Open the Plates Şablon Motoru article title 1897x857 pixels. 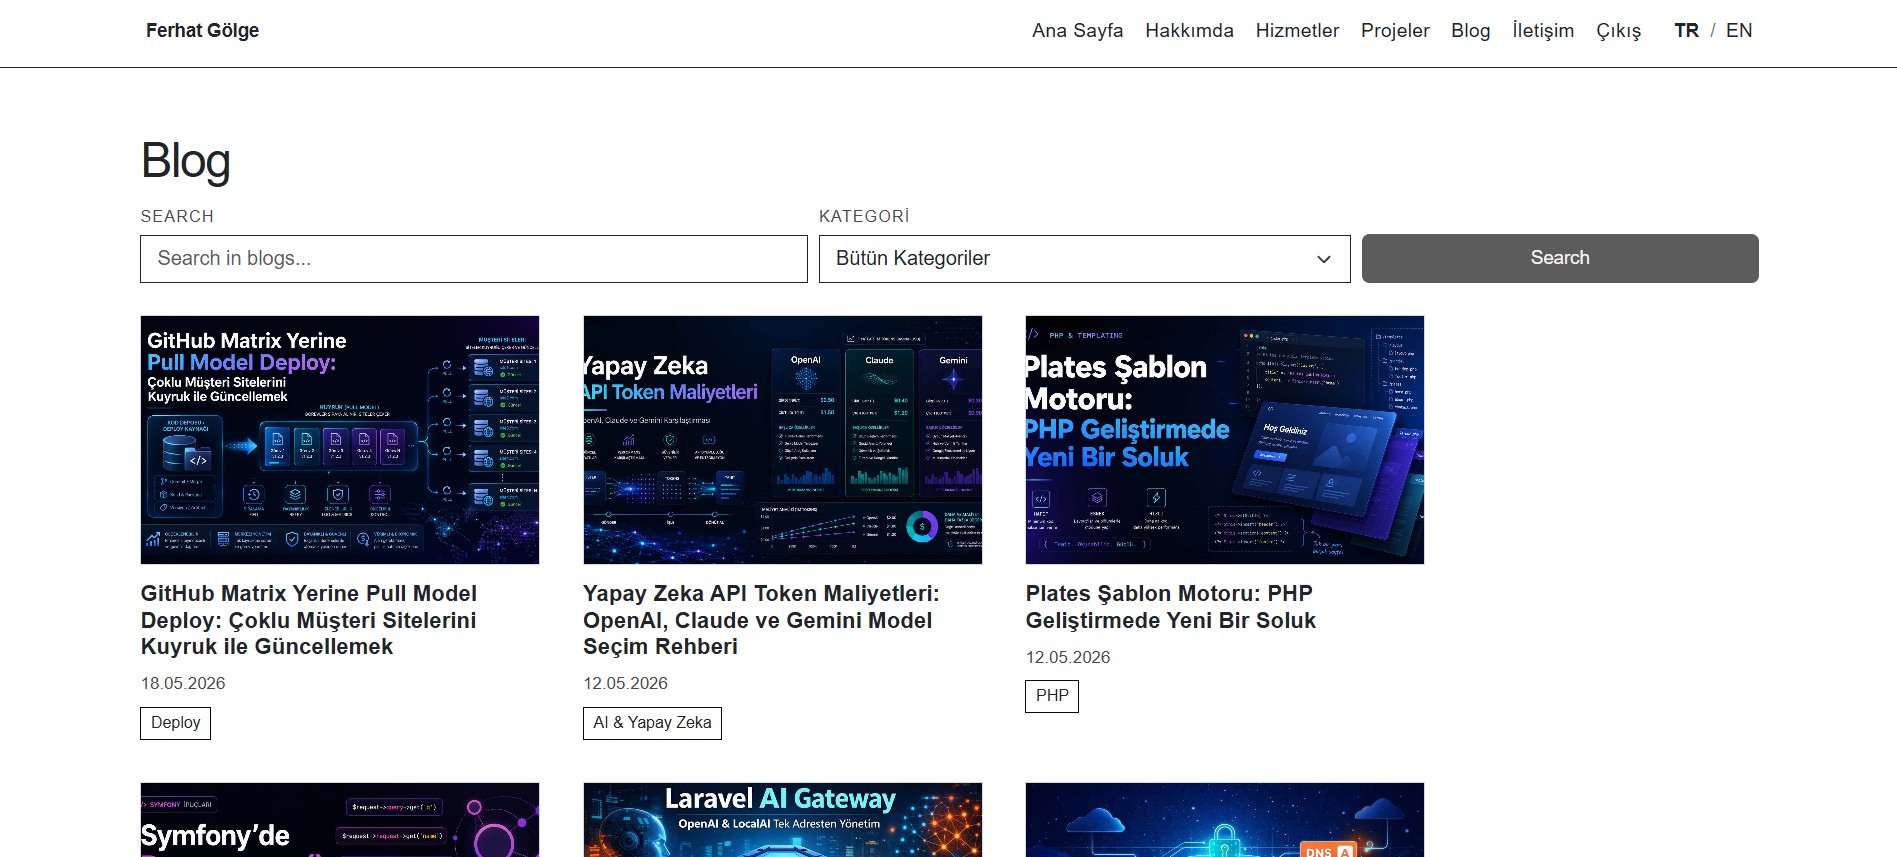tap(1171, 607)
